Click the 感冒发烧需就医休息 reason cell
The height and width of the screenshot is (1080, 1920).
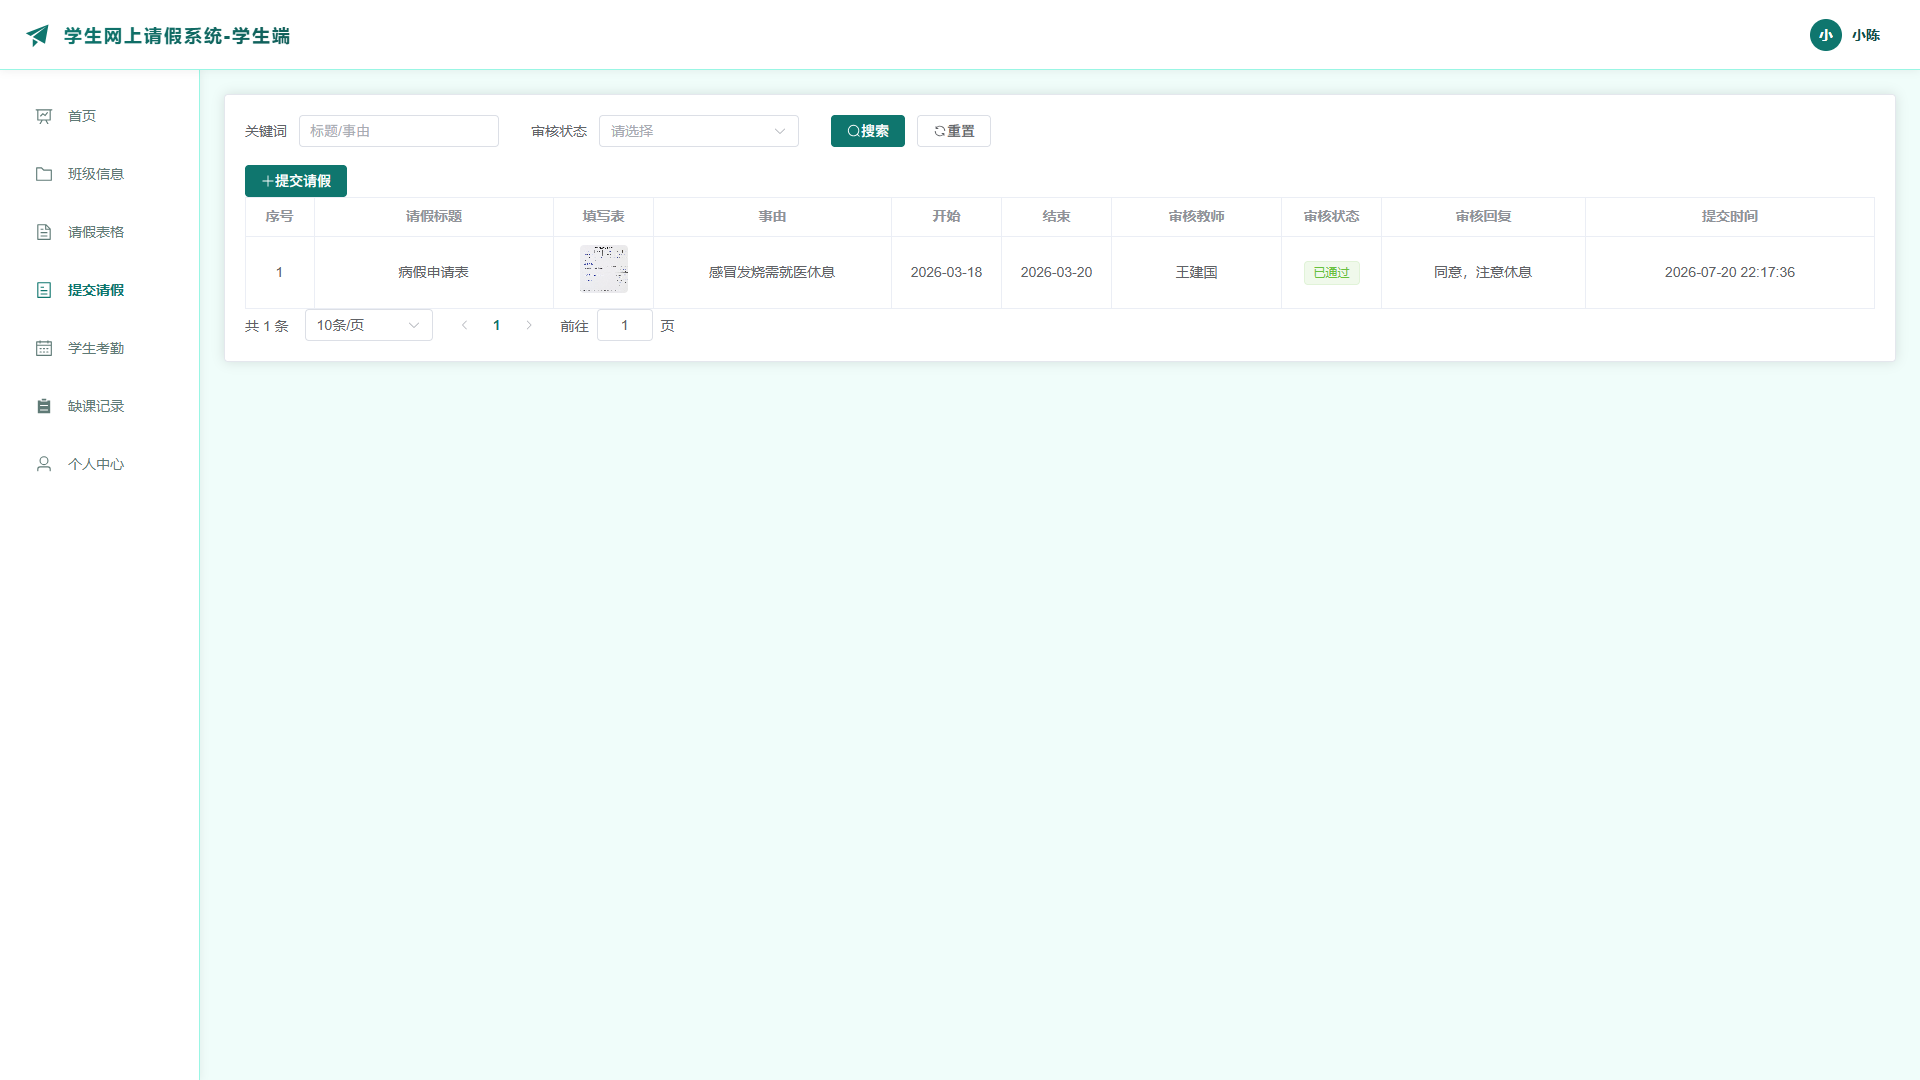click(772, 272)
